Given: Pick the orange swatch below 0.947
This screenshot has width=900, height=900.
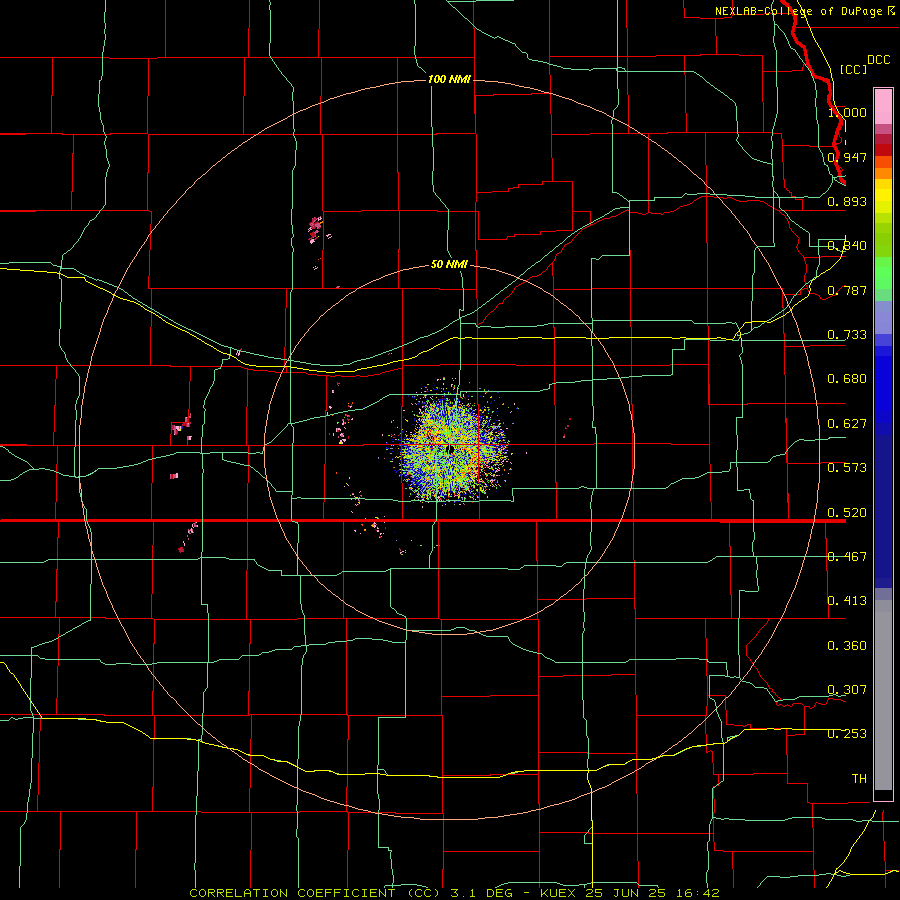Looking at the screenshot, I should pyautogui.click(x=883, y=173).
